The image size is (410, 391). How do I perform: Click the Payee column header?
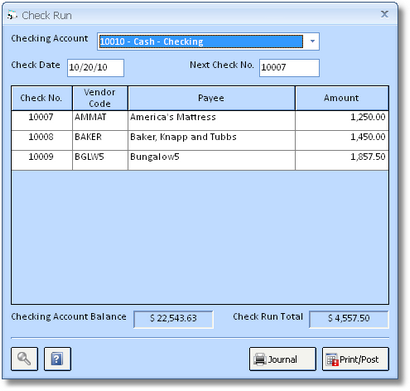211,98
